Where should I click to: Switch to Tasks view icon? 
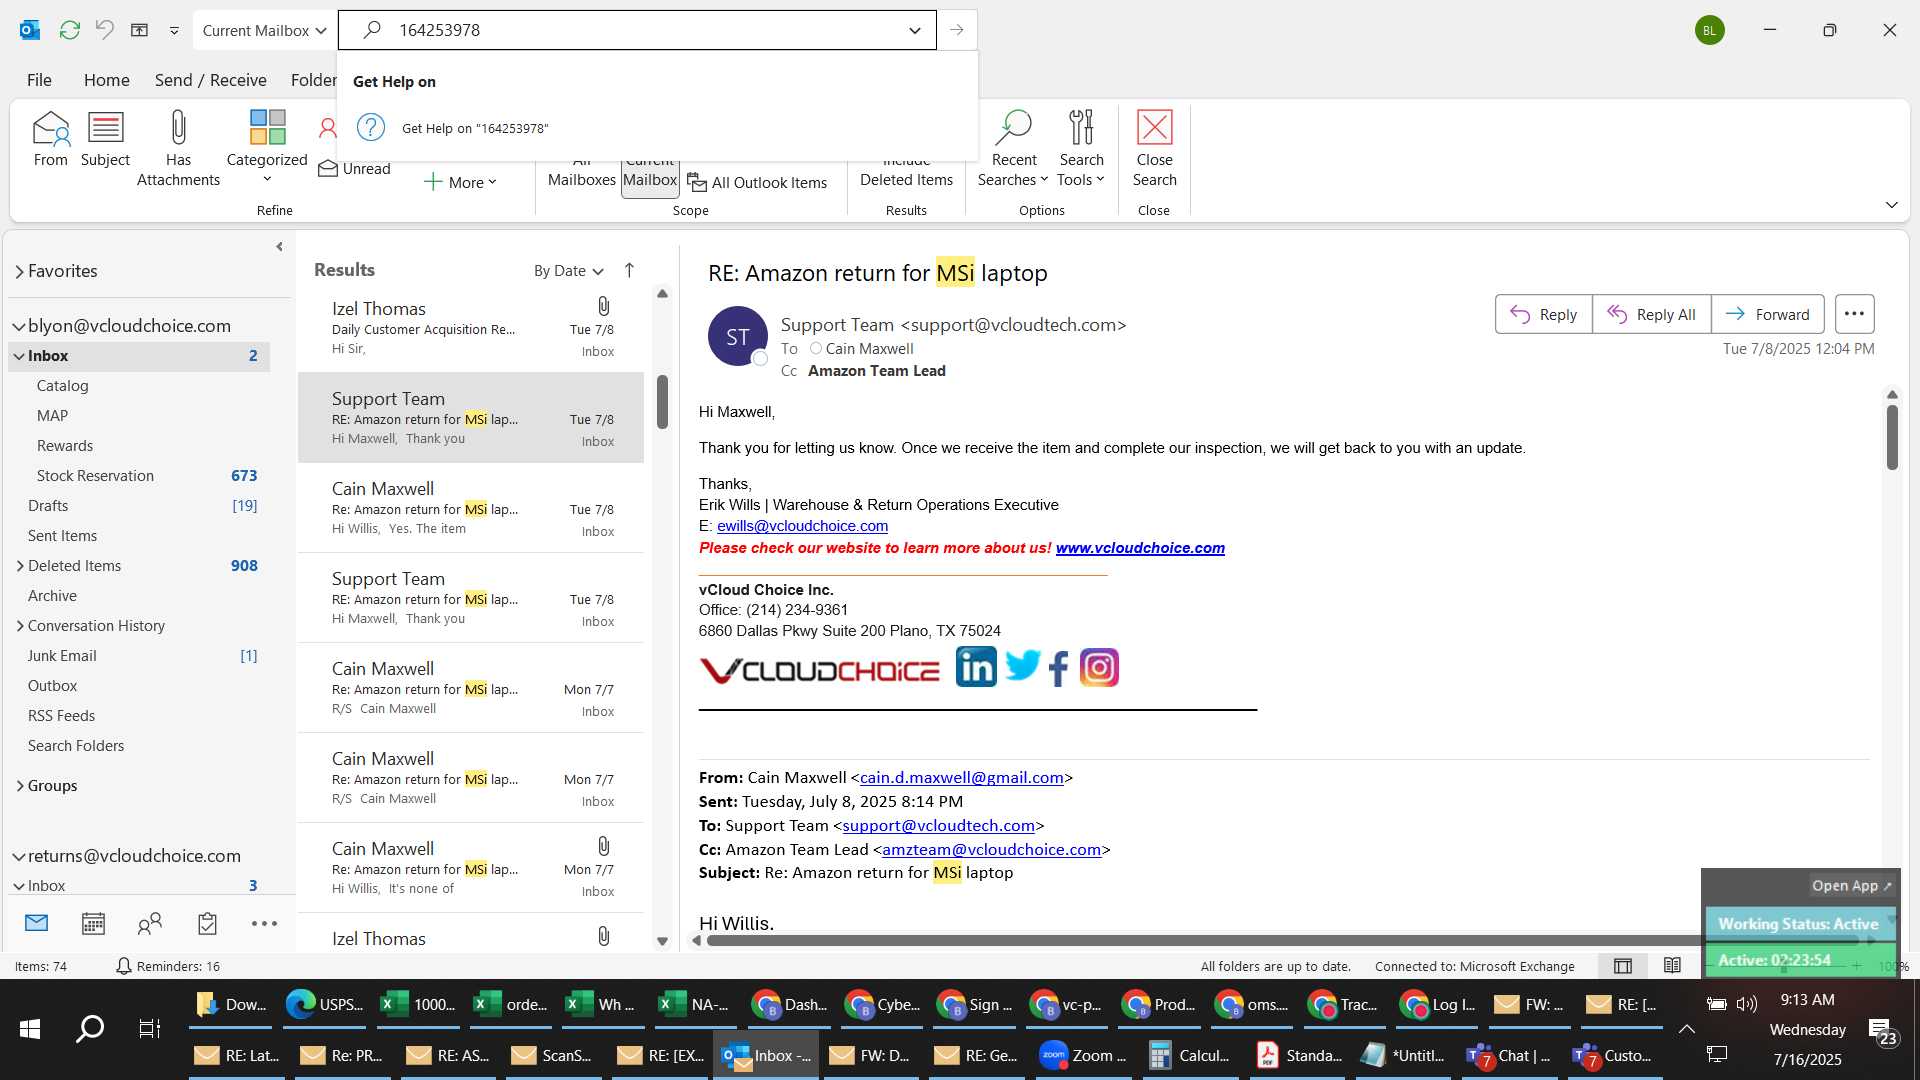point(207,923)
